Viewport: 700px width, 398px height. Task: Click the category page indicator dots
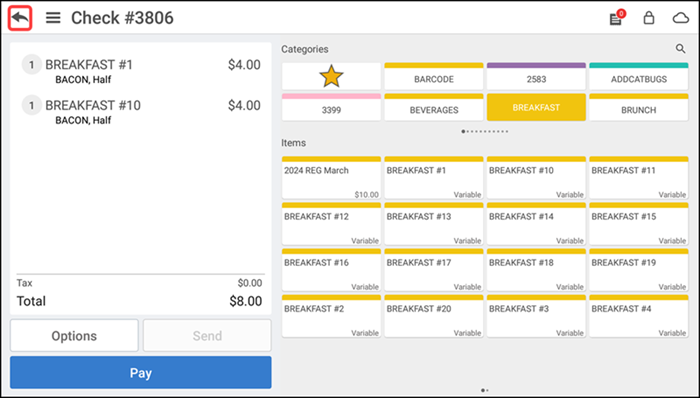click(x=485, y=131)
